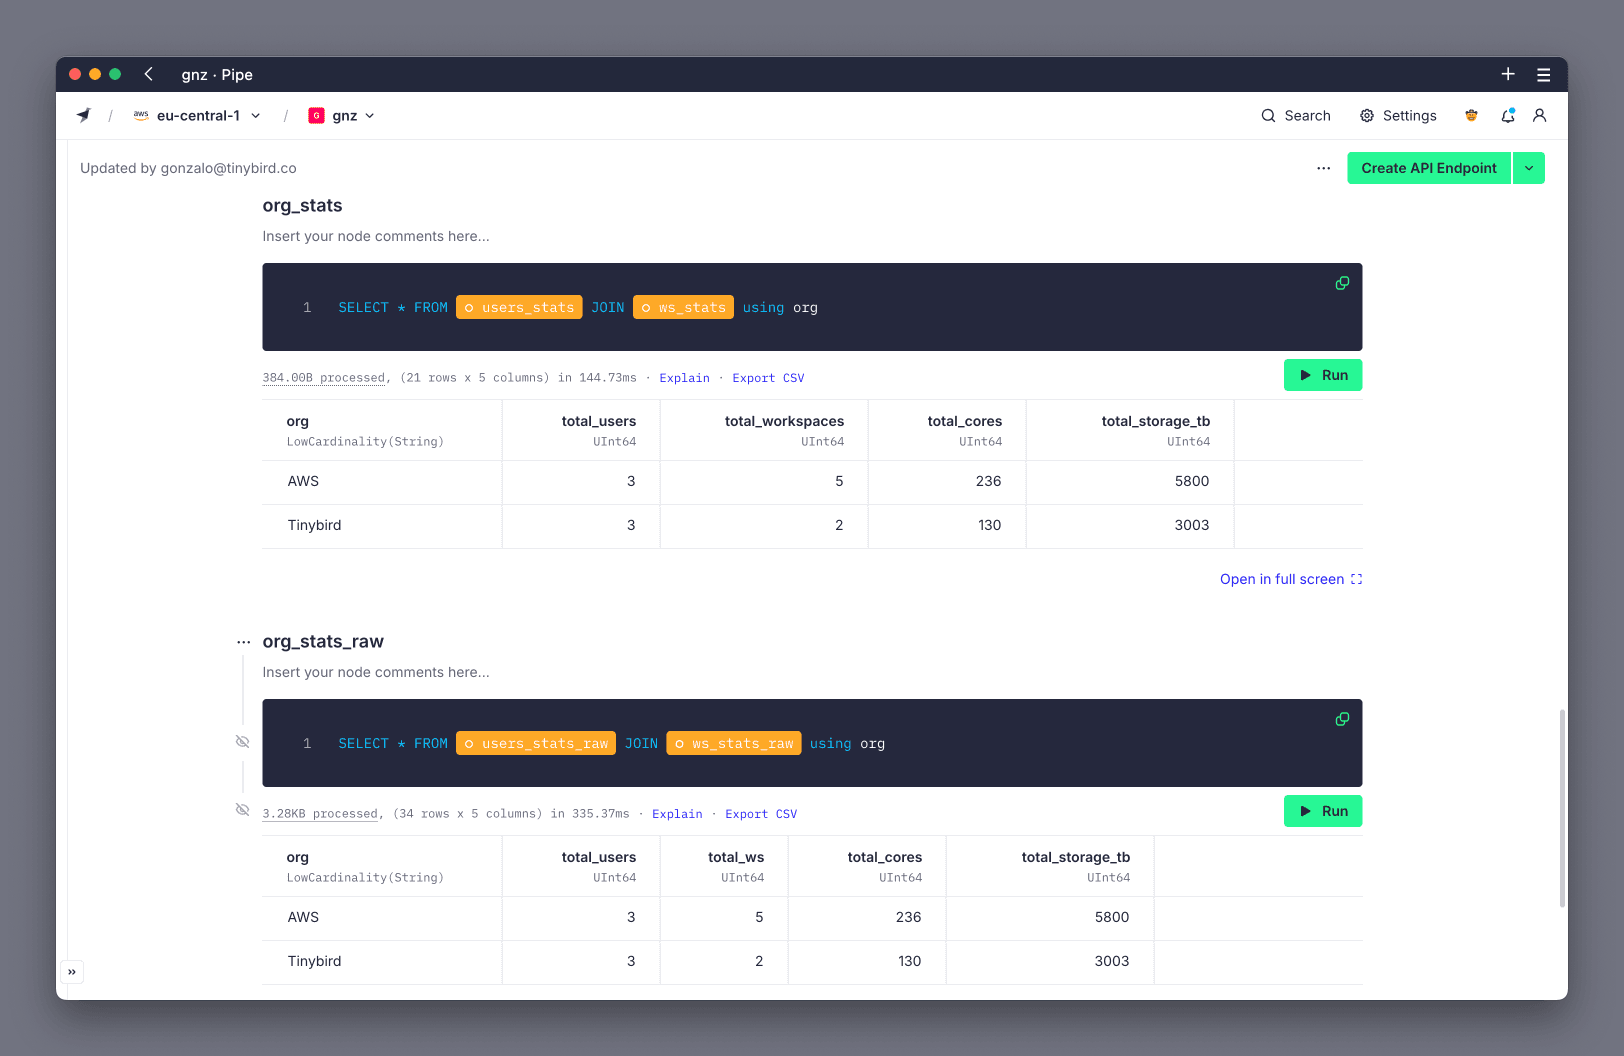
Task: Expand the Create API Endpoint dropdown arrow
Action: (1529, 168)
